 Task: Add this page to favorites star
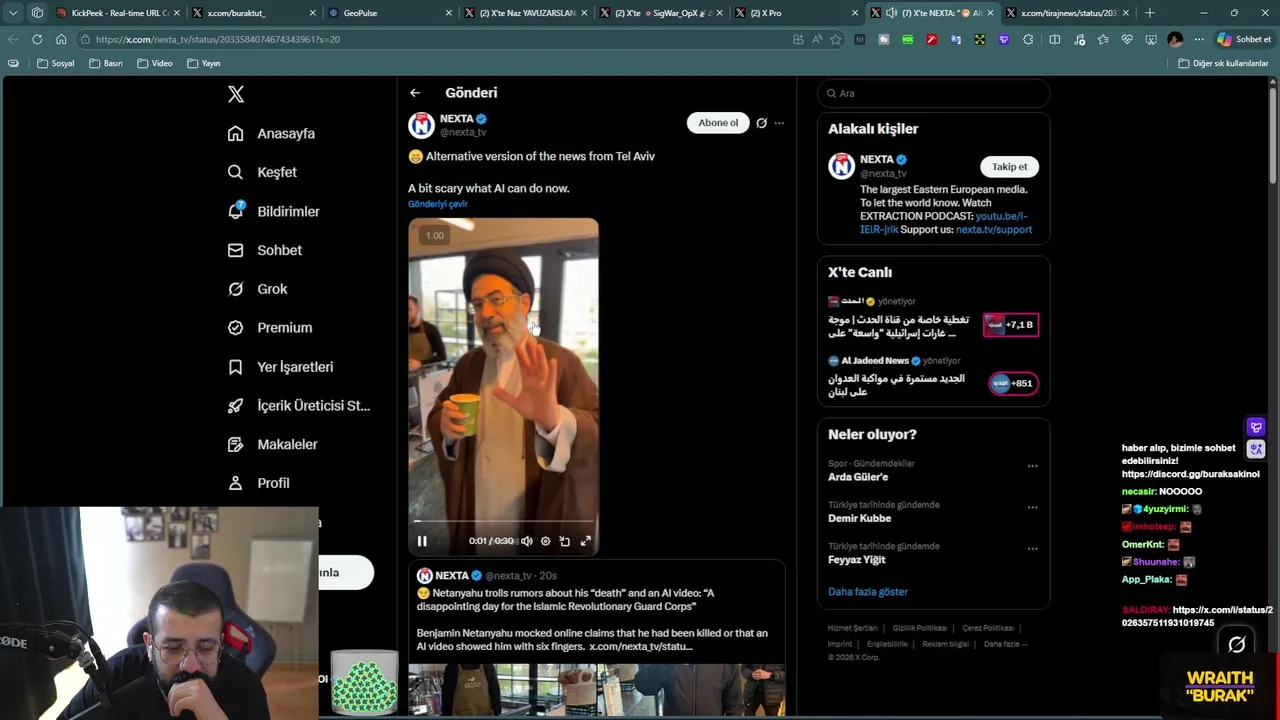click(x=836, y=39)
